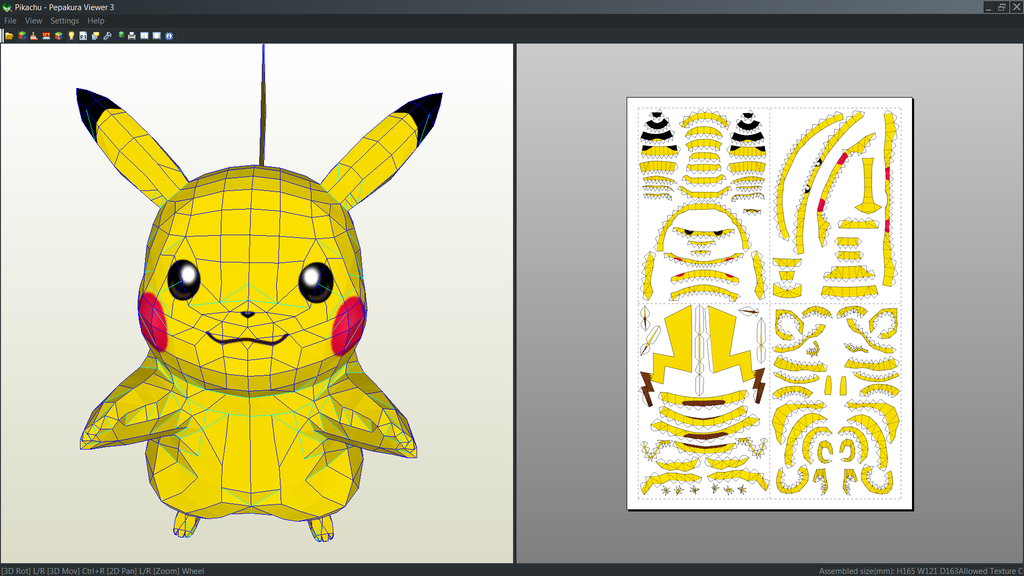The image size is (1024, 576).
Task: Click the red 123 numbering toolbar icon
Action: 46,36
